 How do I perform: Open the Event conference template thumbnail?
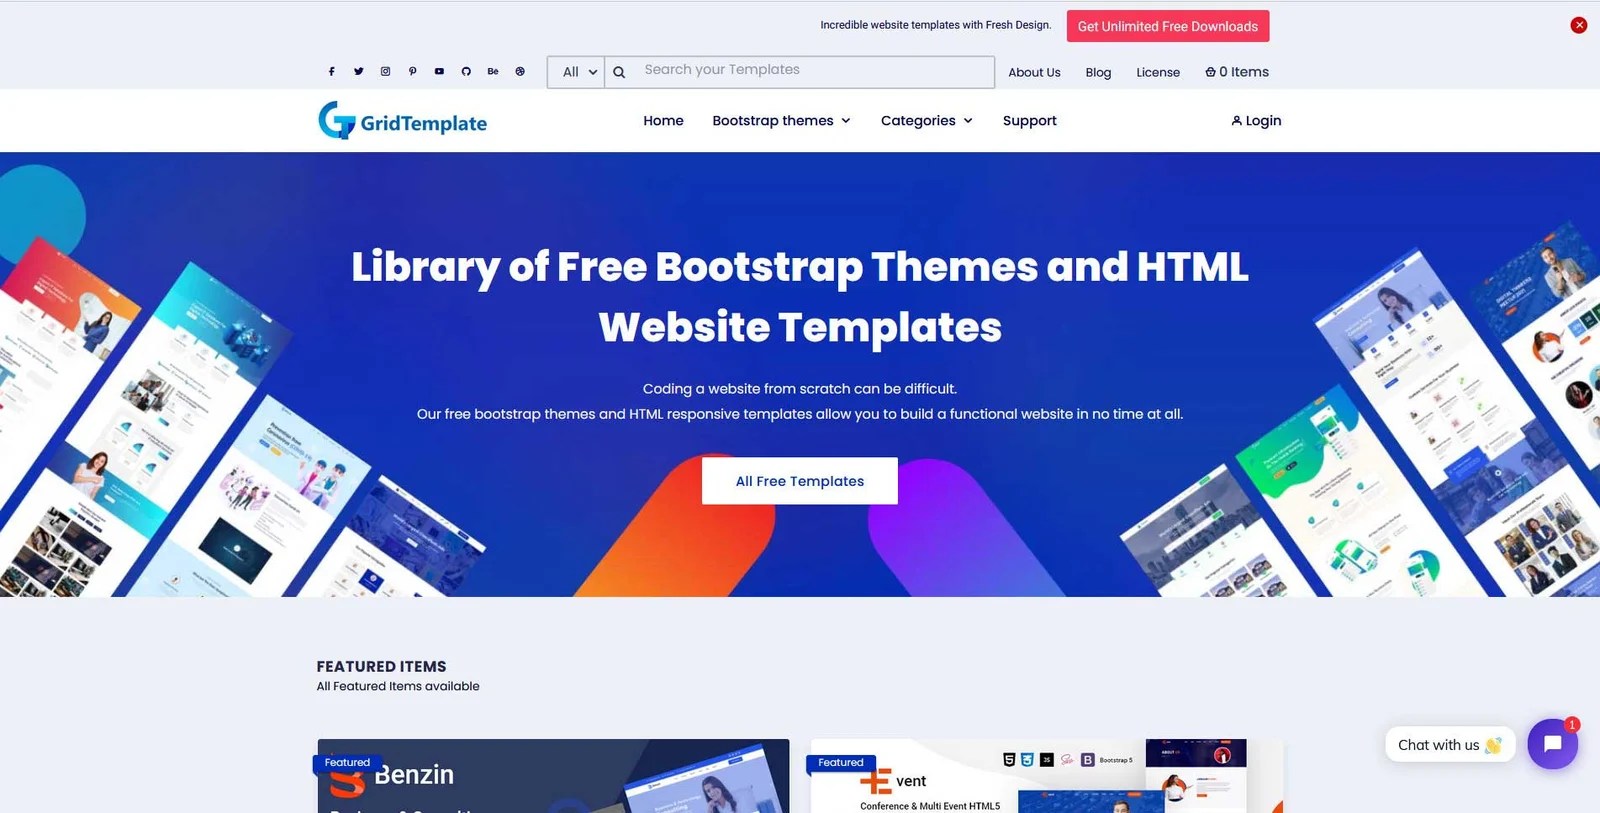1046,776
